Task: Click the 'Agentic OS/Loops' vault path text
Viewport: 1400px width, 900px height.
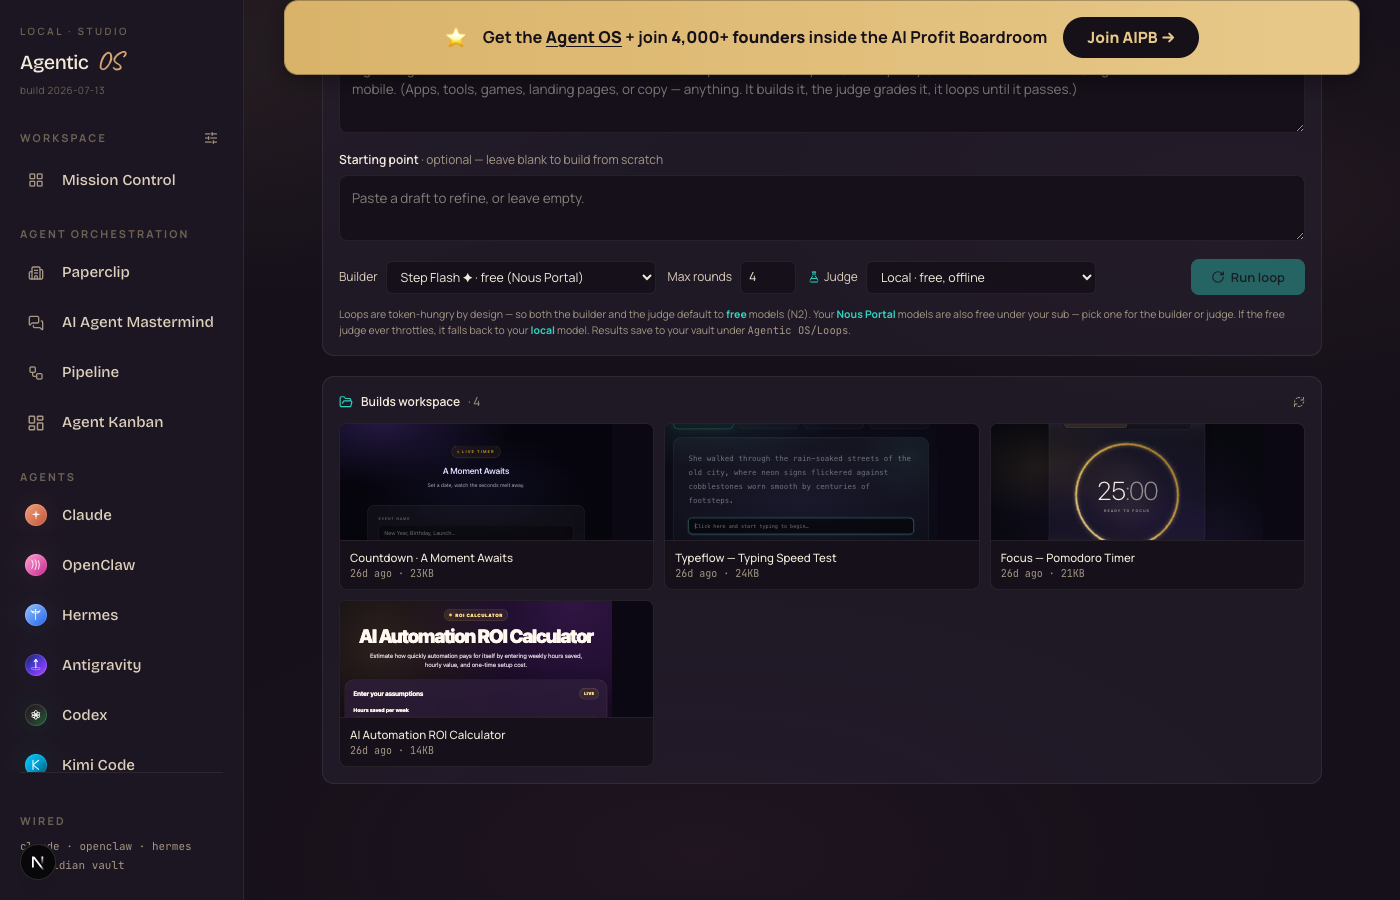Action: (798, 331)
